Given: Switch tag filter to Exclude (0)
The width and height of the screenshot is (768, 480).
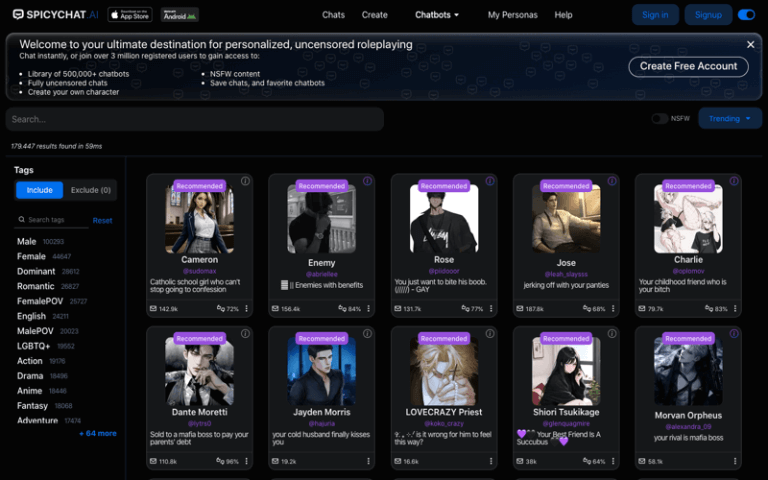Looking at the screenshot, I should coord(91,190).
